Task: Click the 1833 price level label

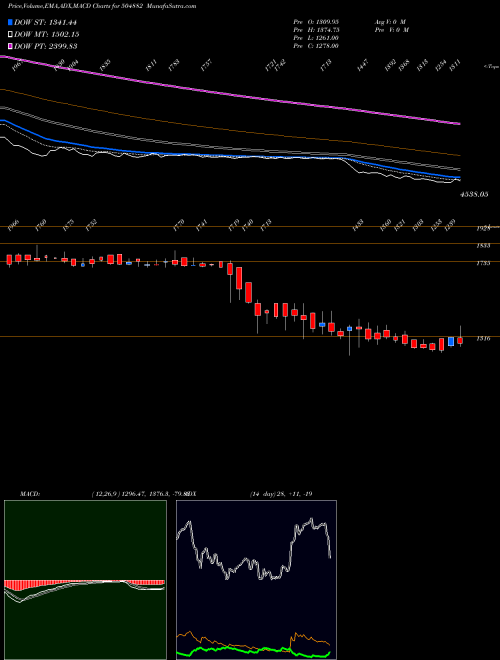Action: coord(484,245)
